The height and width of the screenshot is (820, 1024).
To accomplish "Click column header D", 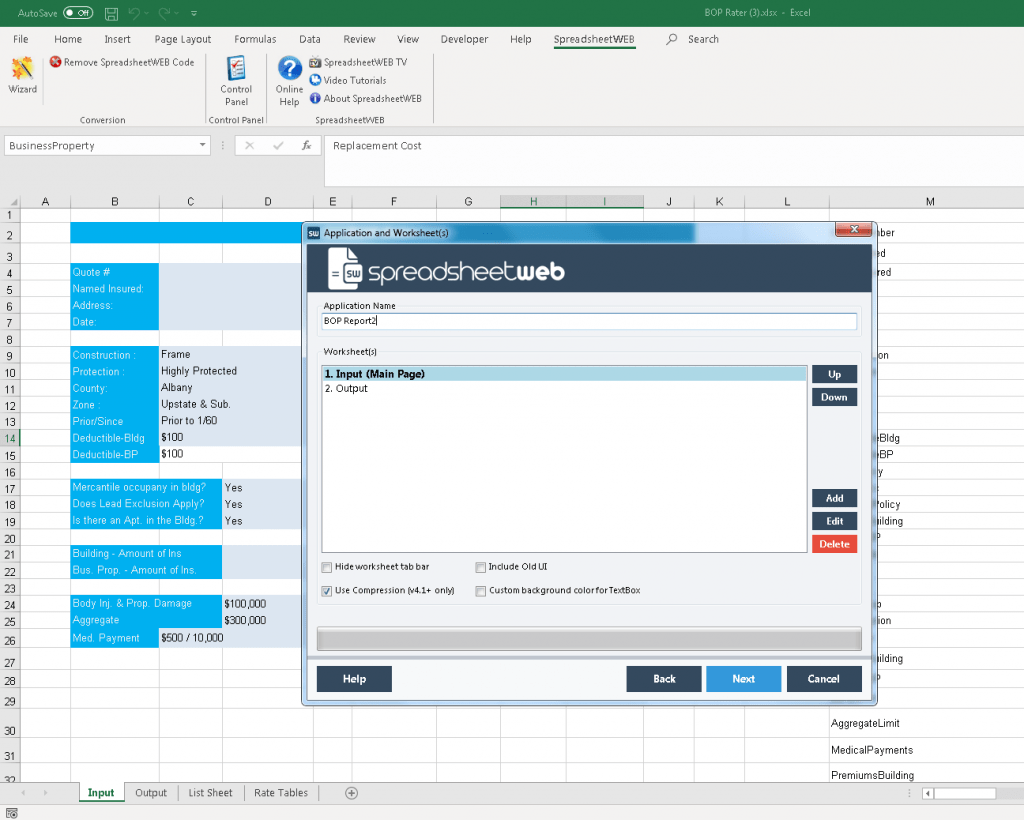I will (268, 202).
